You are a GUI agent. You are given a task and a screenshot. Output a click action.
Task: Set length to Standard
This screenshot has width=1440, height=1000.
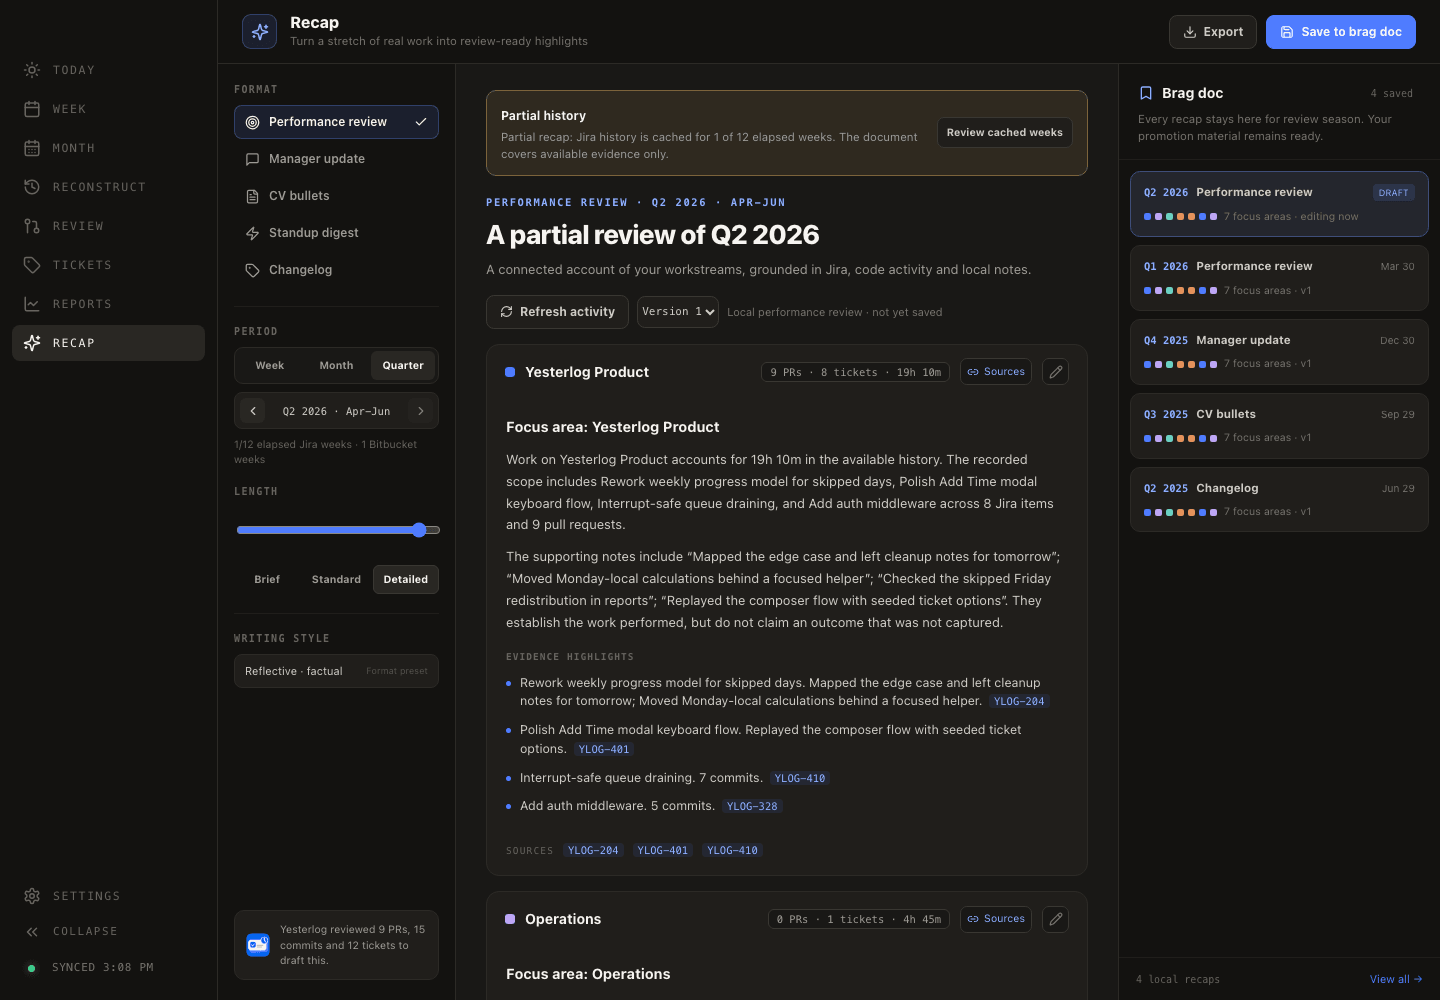pyautogui.click(x=336, y=580)
